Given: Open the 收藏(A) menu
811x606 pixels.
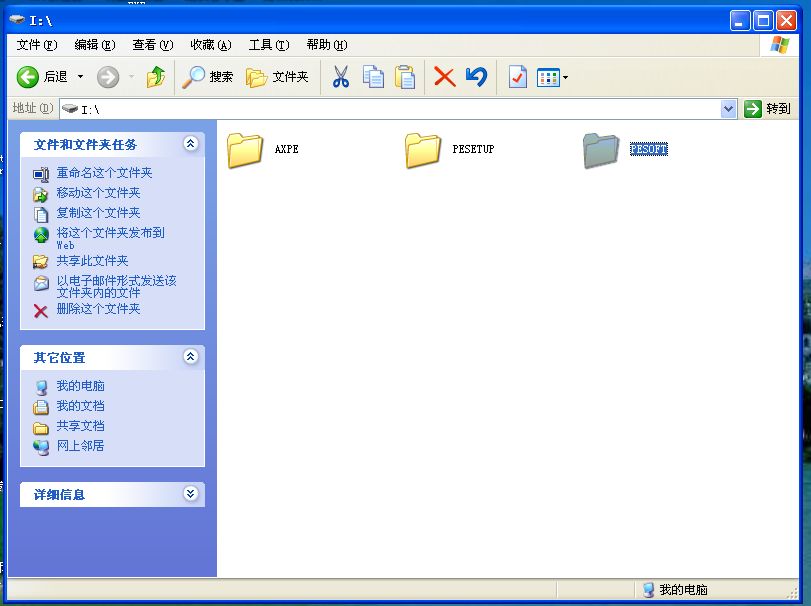Looking at the screenshot, I should tap(211, 45).
